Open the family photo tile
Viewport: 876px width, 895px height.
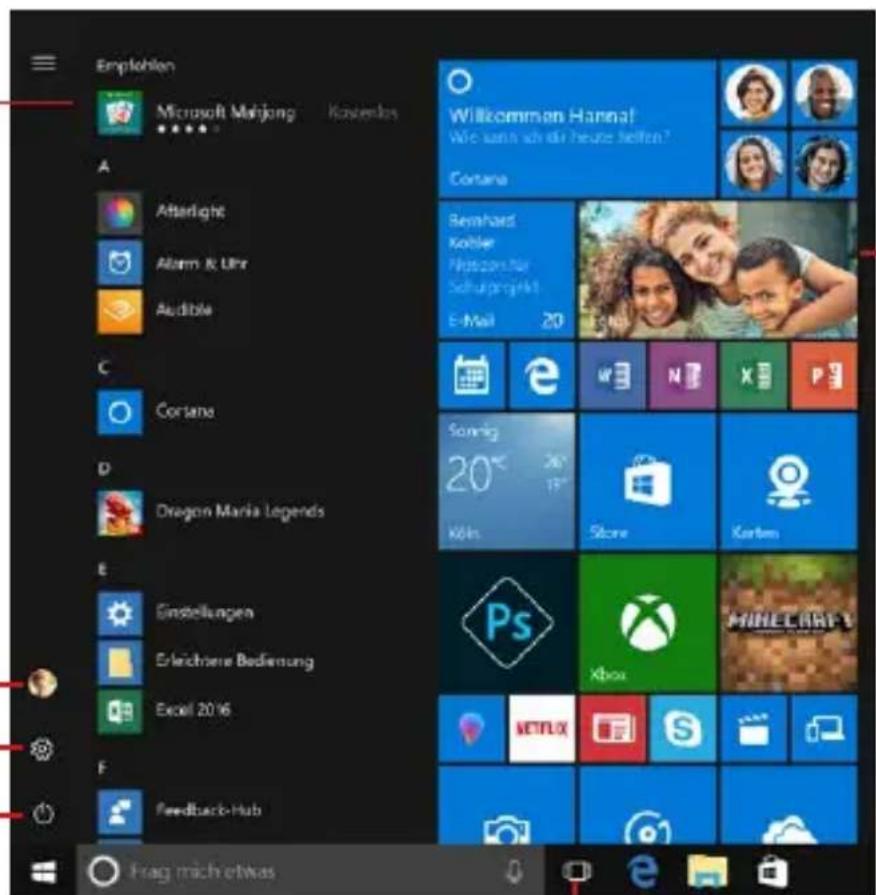tap(717, 270)
